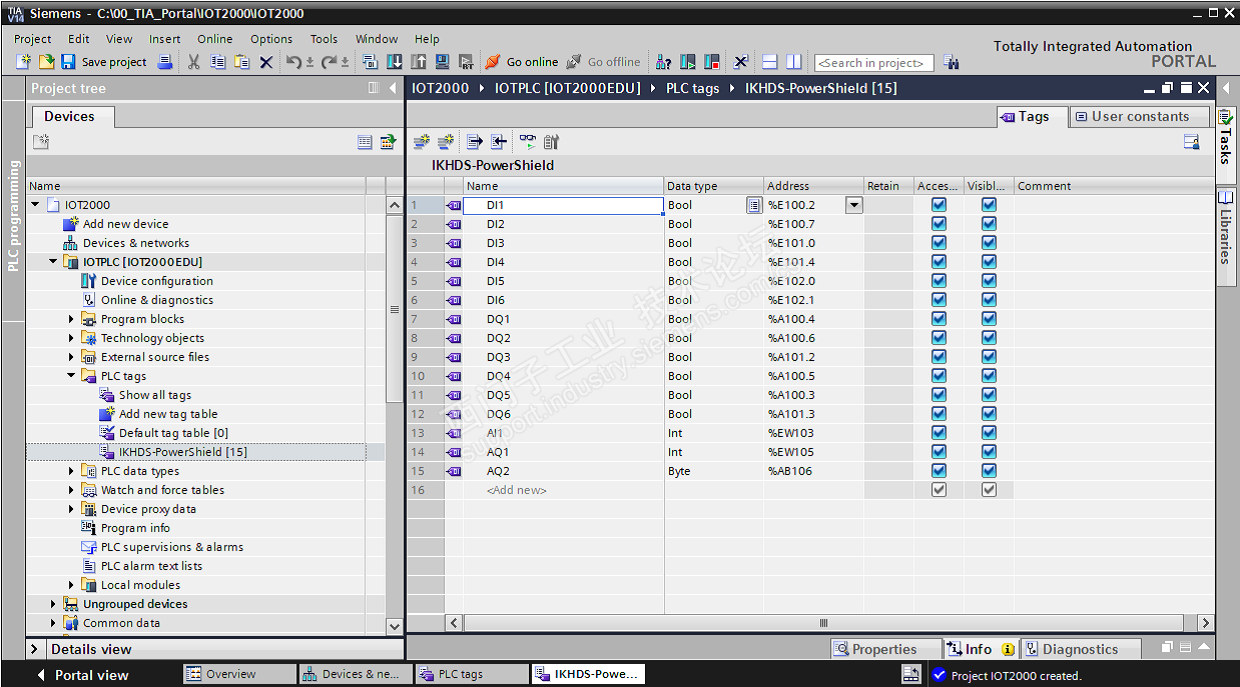Open the Diagnostics inspector tab

pyautogui.click(x=1080, y=649)
